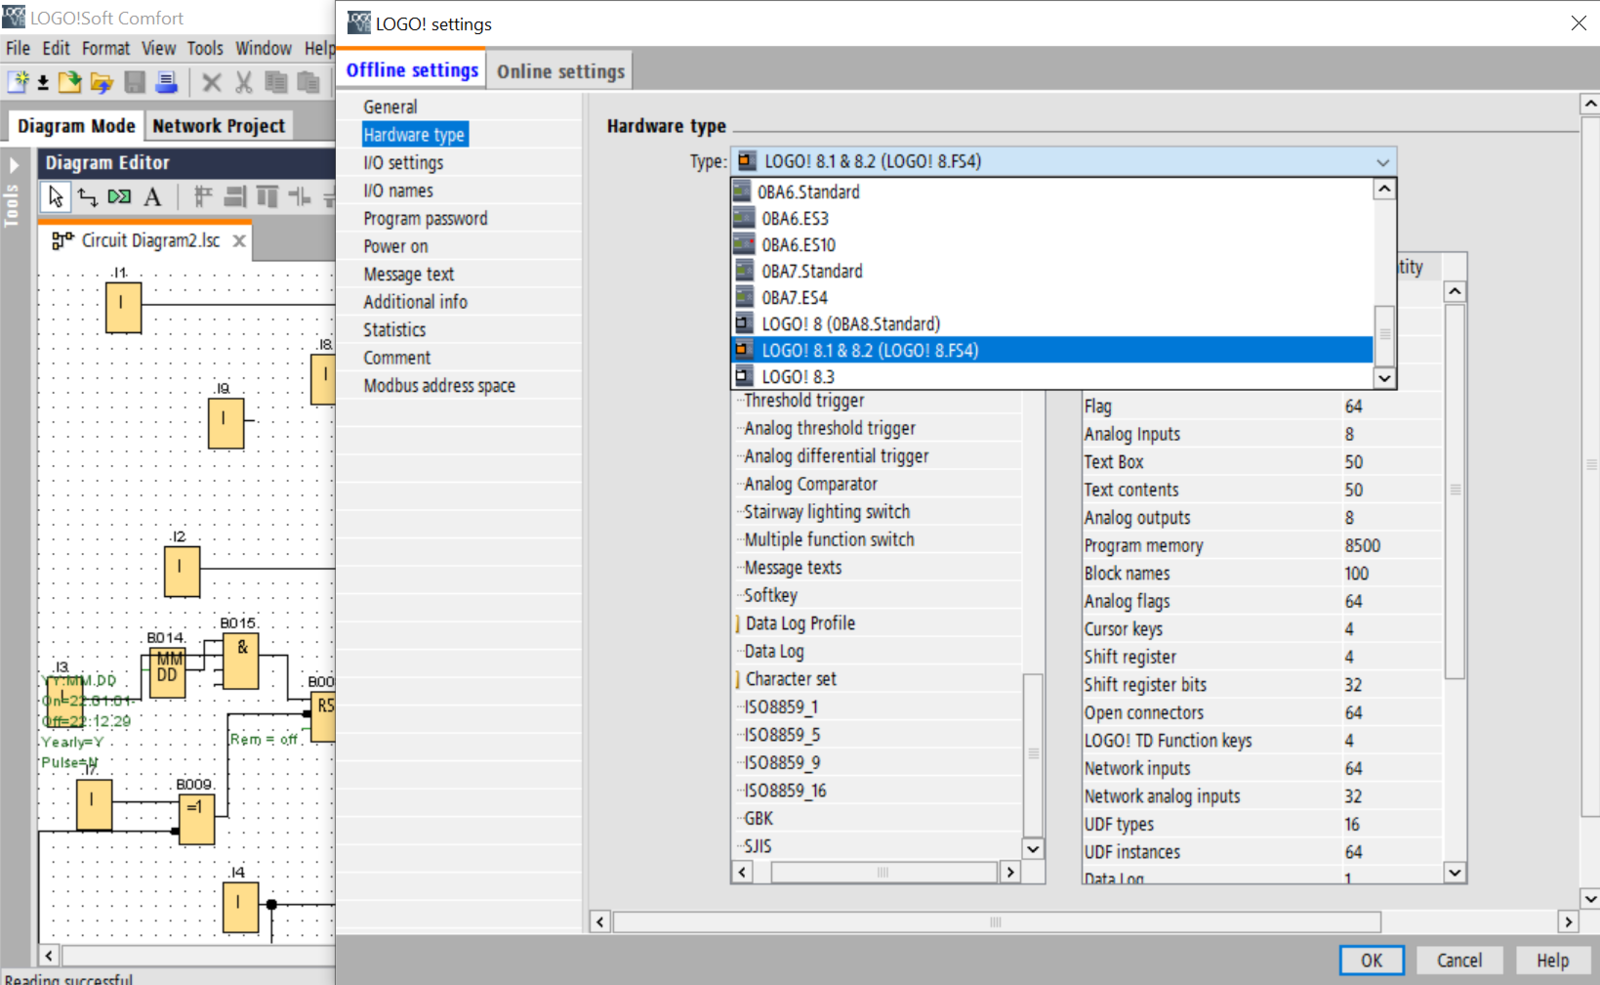Click the green cut/join connections icon
Screen dimensions: 1600x985
pyautogui.click(x=120, y=197)
